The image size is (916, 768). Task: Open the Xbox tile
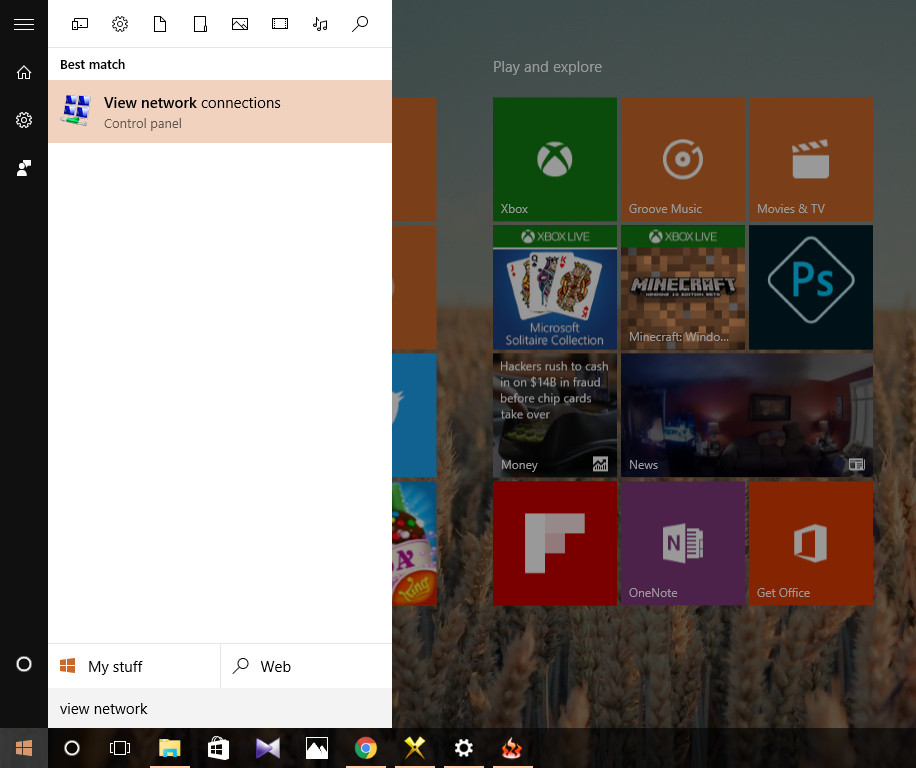555,159
